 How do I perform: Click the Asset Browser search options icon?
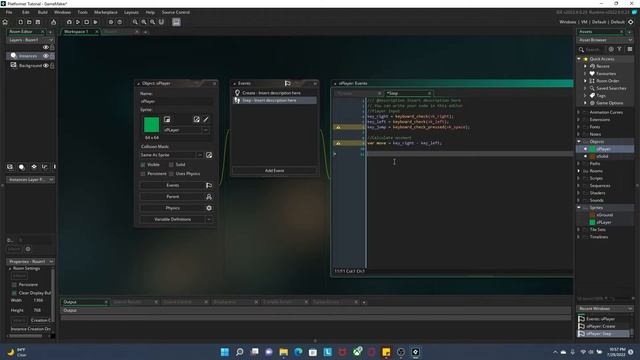611,49
